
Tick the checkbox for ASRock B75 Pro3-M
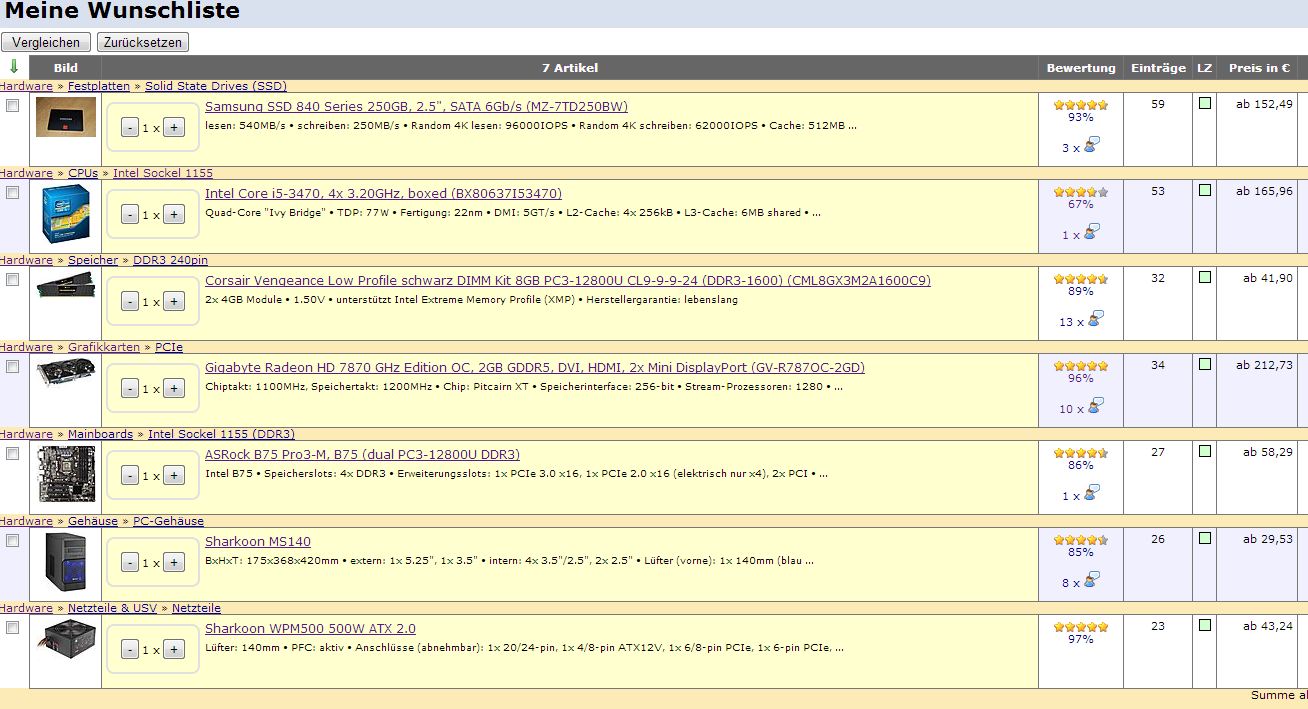13,454
